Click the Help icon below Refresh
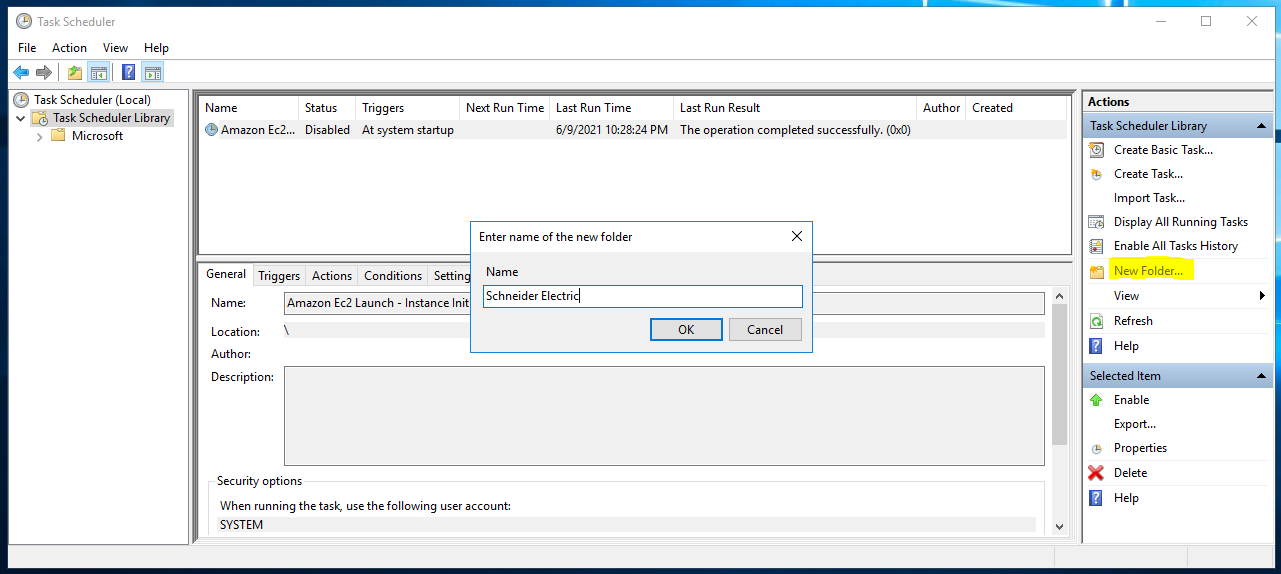 (1097, 346)
